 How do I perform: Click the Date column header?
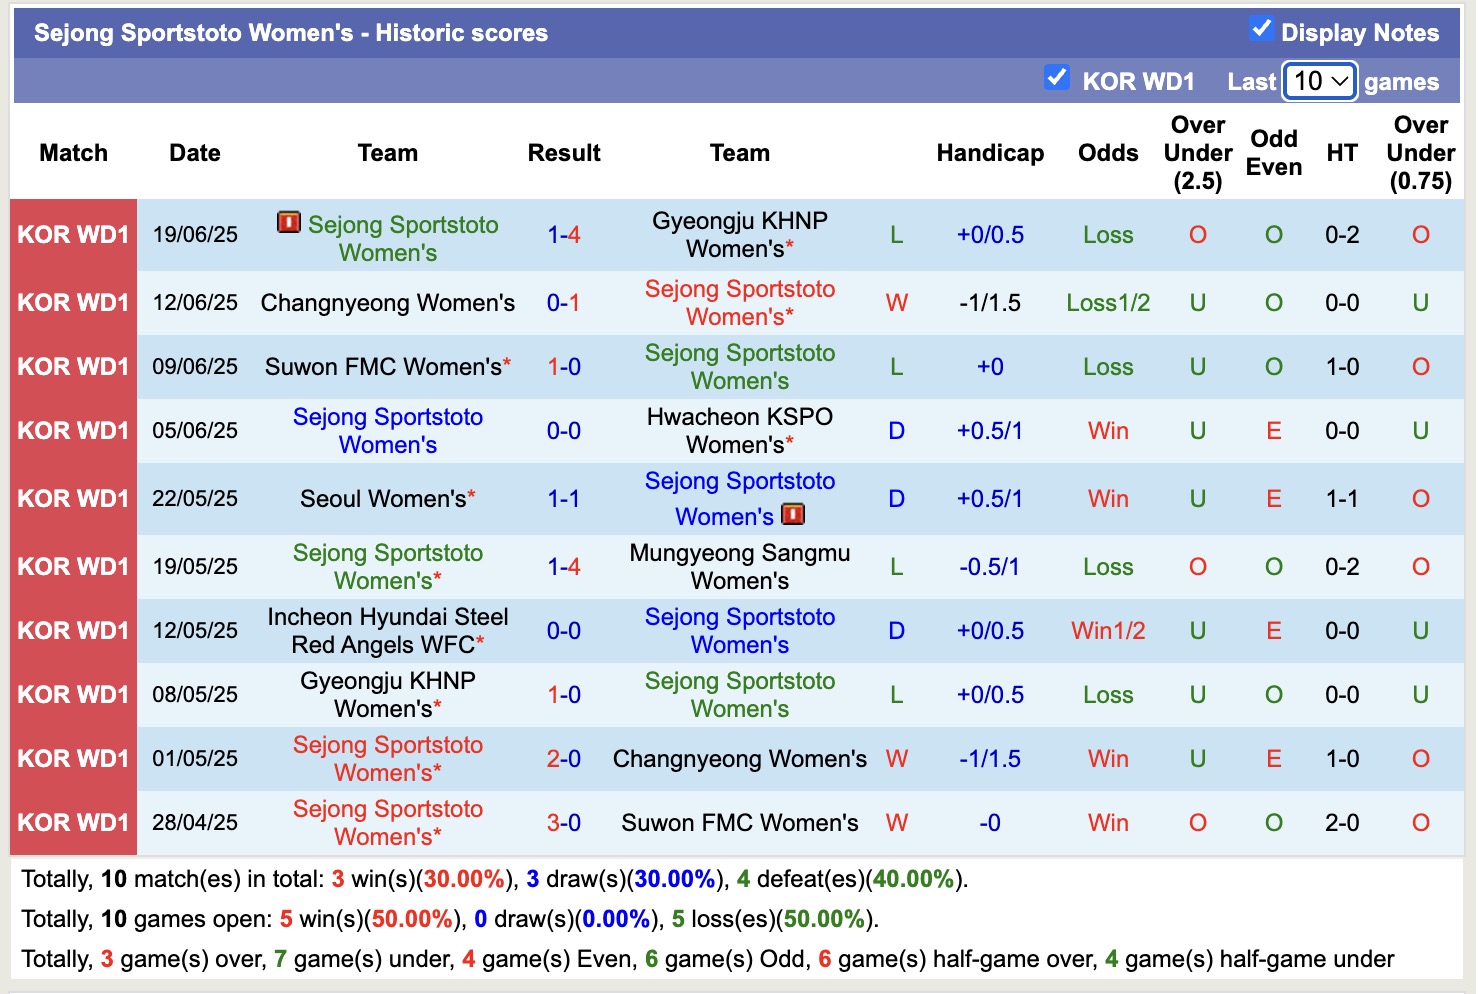point(194,153)
